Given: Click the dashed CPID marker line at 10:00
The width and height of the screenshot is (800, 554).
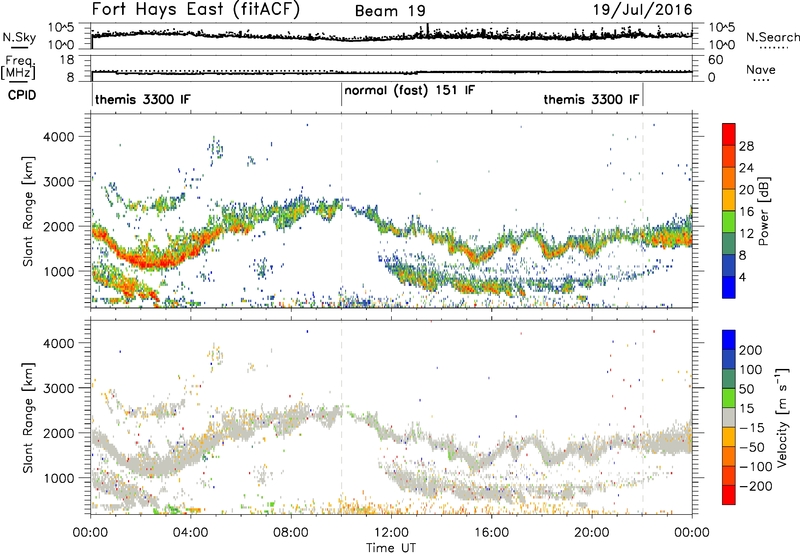Looking at the screenshot, I should (341, 211).
